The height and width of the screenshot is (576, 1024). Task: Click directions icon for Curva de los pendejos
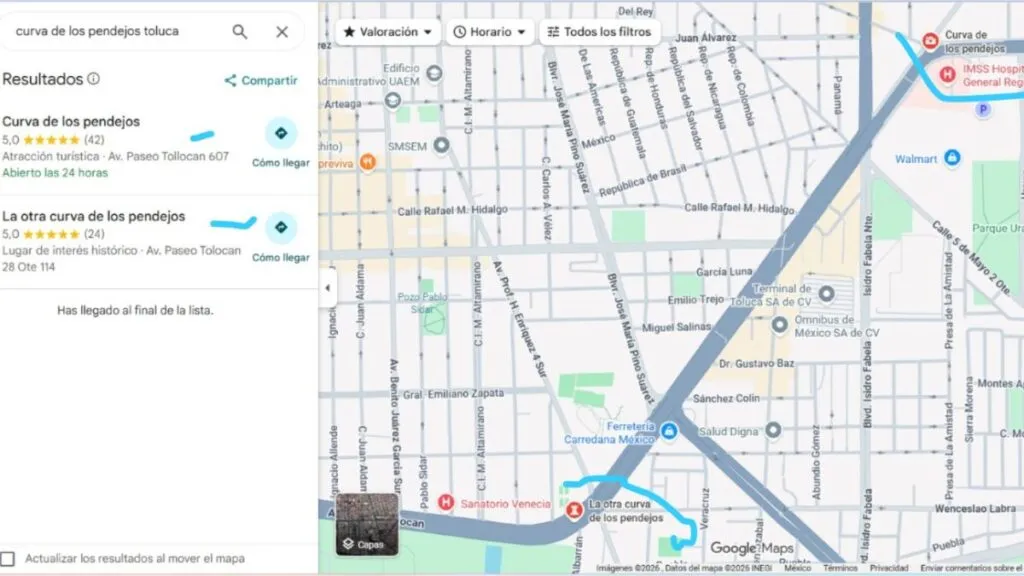tap(280, 131)
